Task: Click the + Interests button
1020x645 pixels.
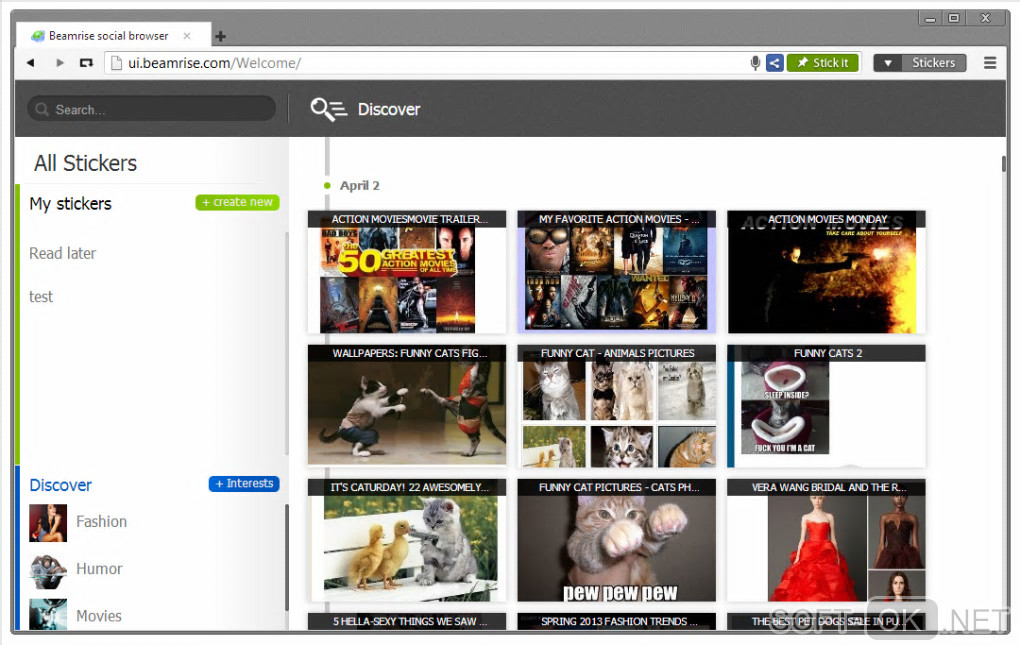Action: [244, 484]
